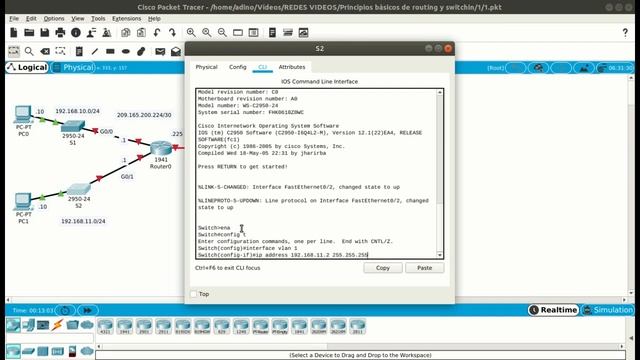The width and height of the screenshot is (640, 360).
Task: Click PC1 in the workspace
Action: pyautogui.click(x=22, y=202)
